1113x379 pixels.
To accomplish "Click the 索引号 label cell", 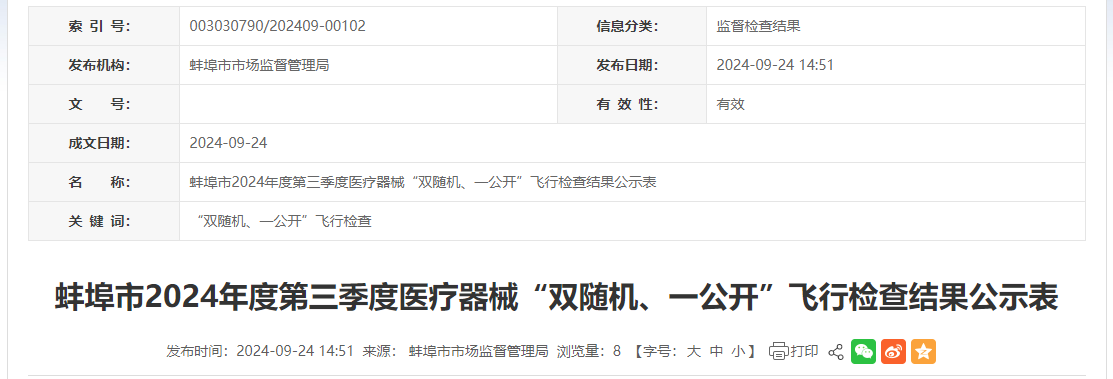I will 104,26.
